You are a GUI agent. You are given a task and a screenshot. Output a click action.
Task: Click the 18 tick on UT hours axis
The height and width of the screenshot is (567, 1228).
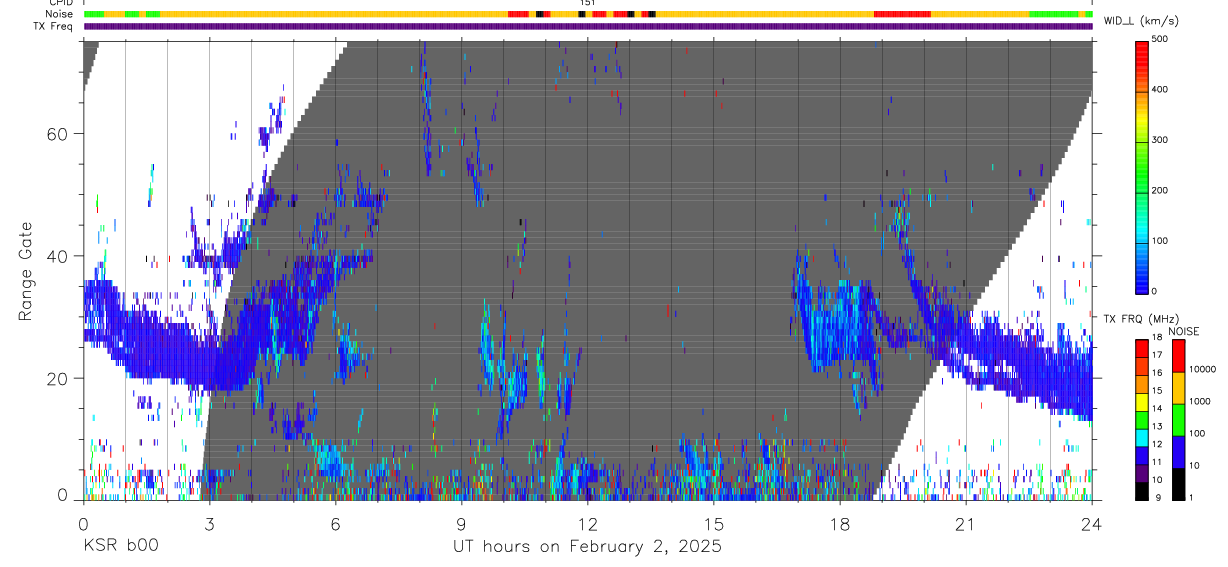(x=839, y=524)
